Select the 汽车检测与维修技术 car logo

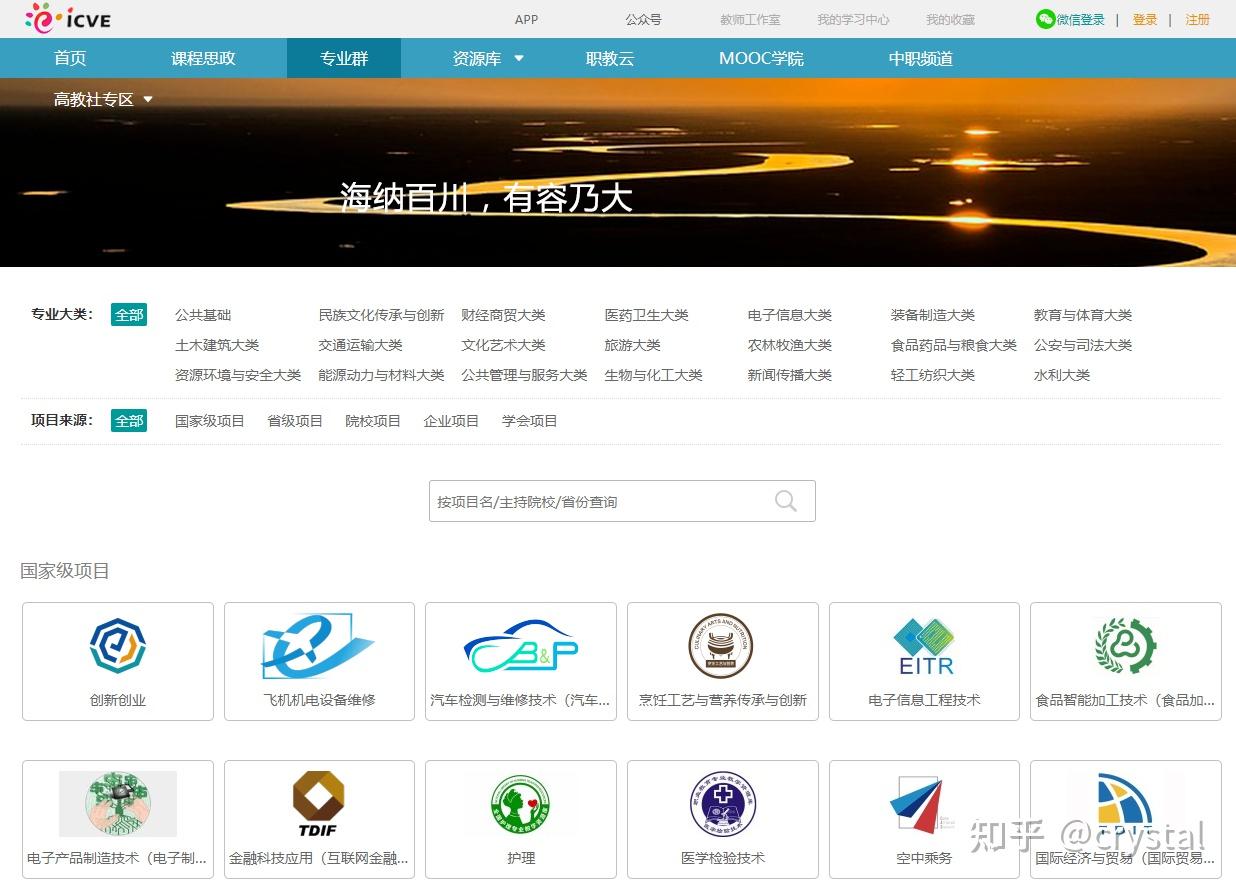click(x=520, y=647)
